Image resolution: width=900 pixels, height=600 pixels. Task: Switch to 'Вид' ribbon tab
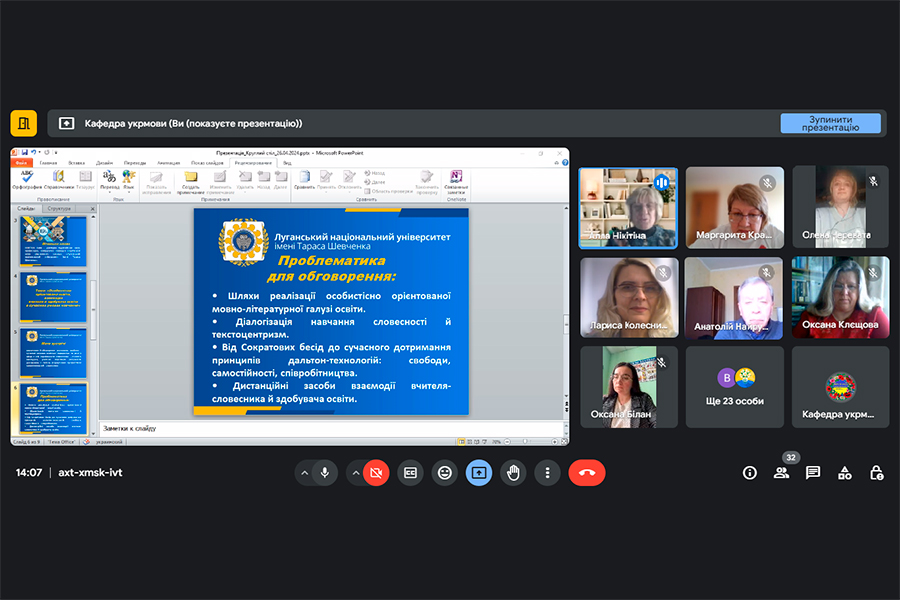pyautogui.click(x=288, y=163)
